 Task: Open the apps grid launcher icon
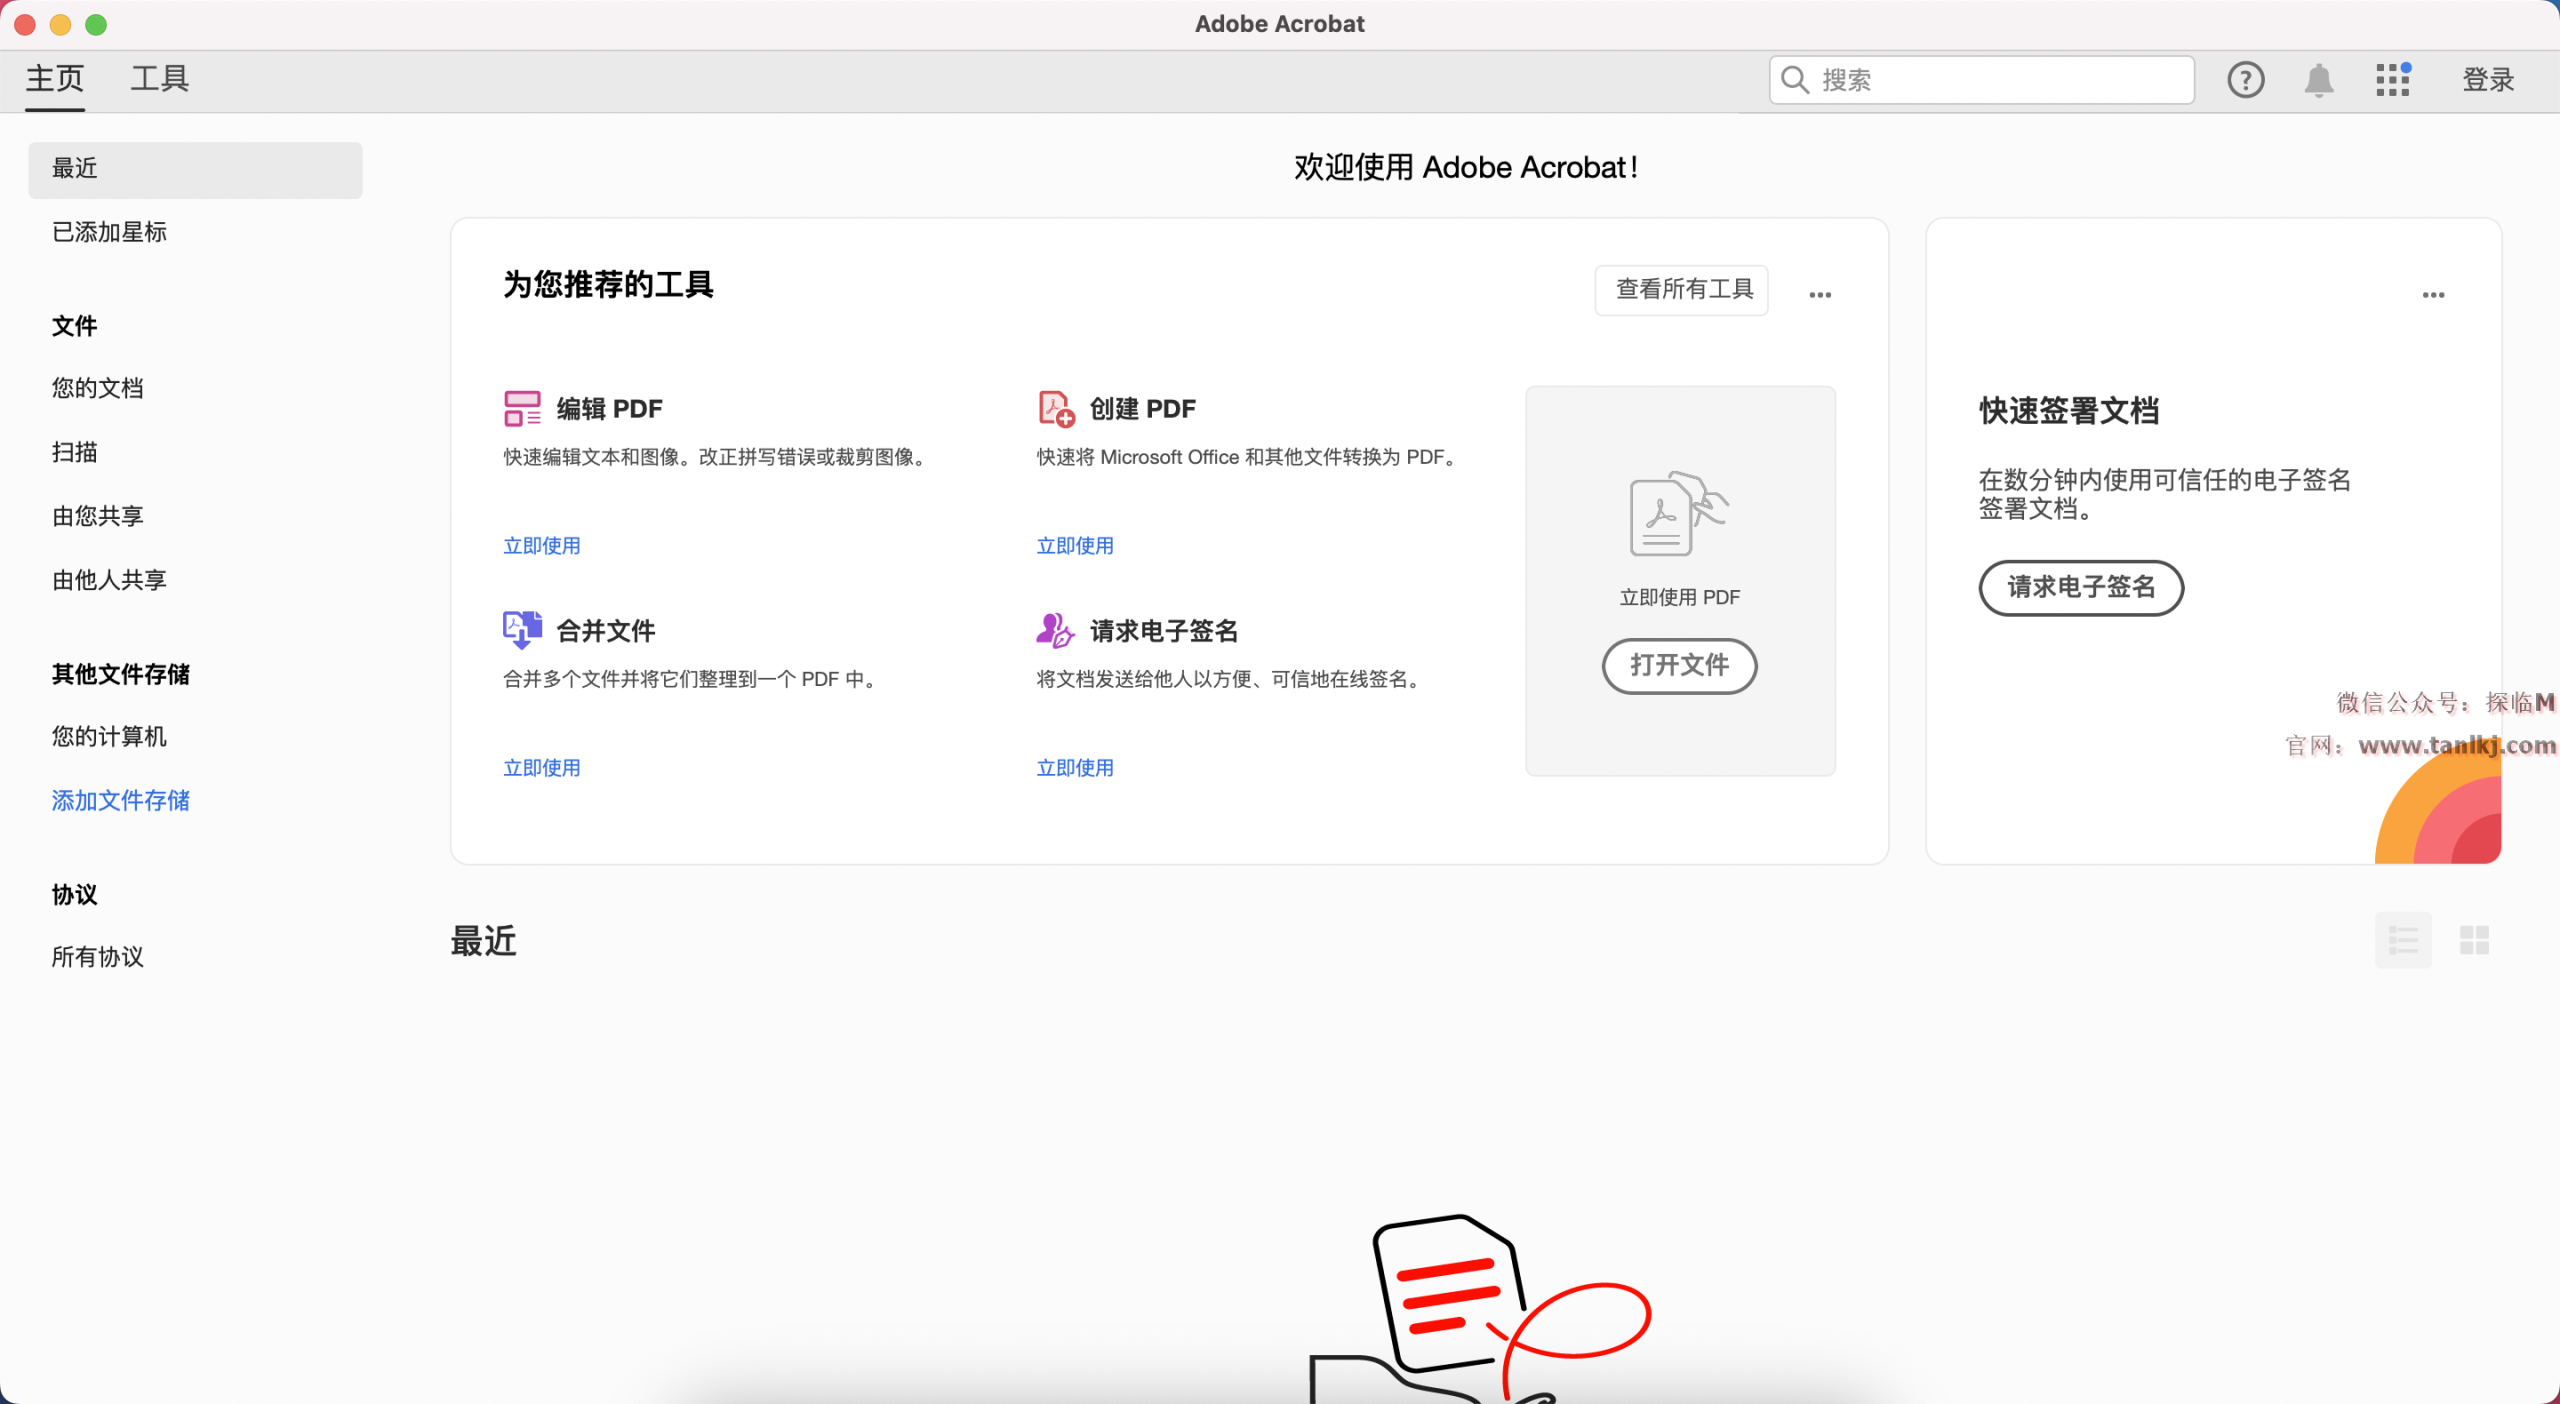tap(2393, 80)
